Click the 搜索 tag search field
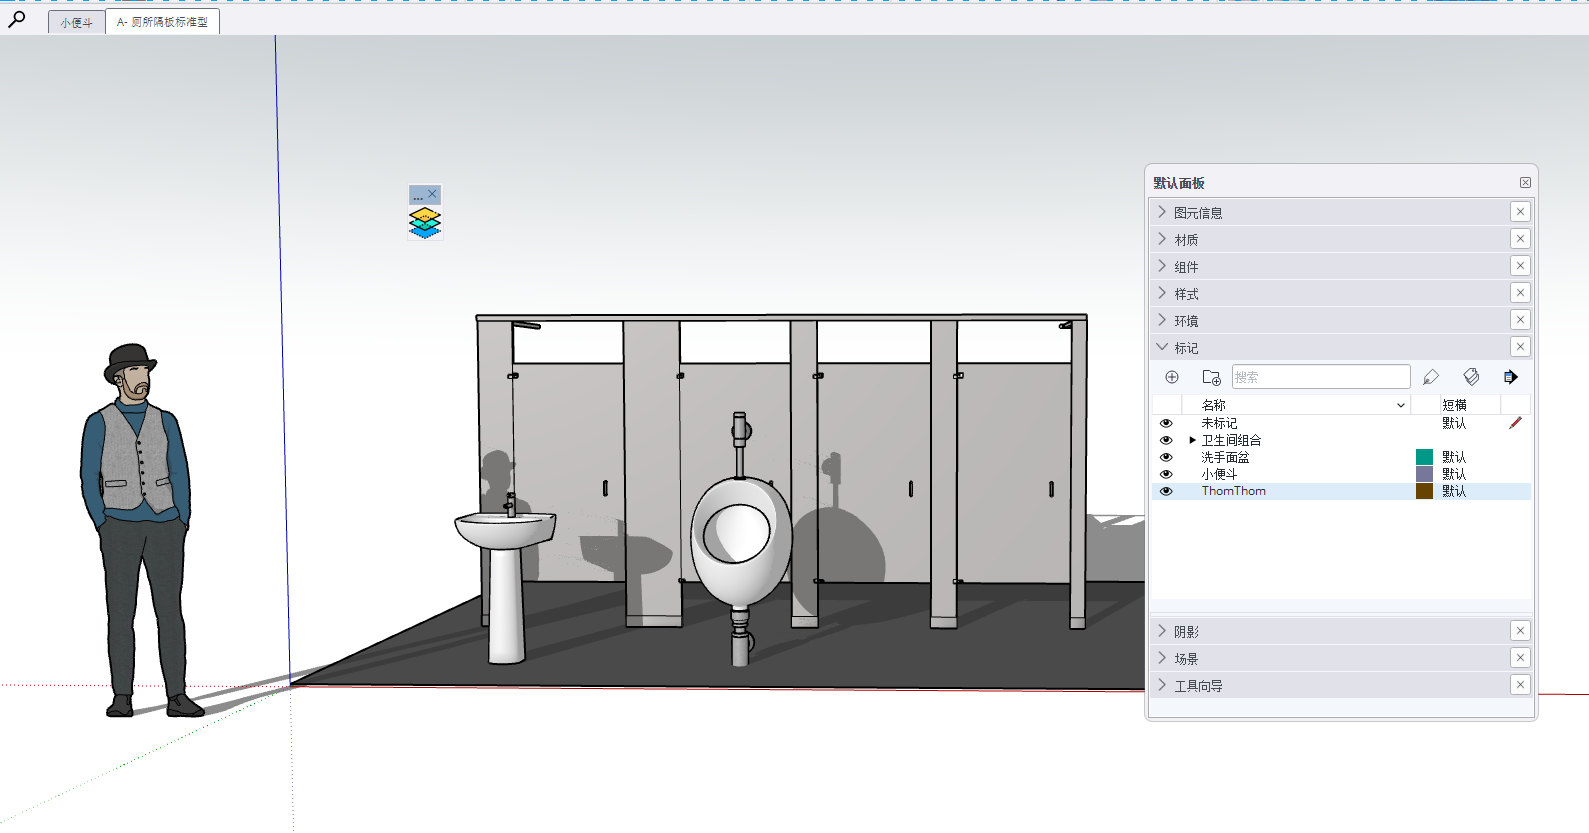Viewport: 1589px width, 833px height. click(x=1320, y=377)
